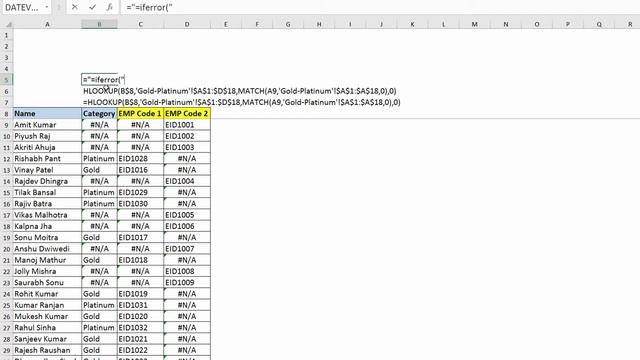Confirm the formula with the checkmark icon
Image resolution: width=640 pixels, height=360 pixels.
[92, 7]
